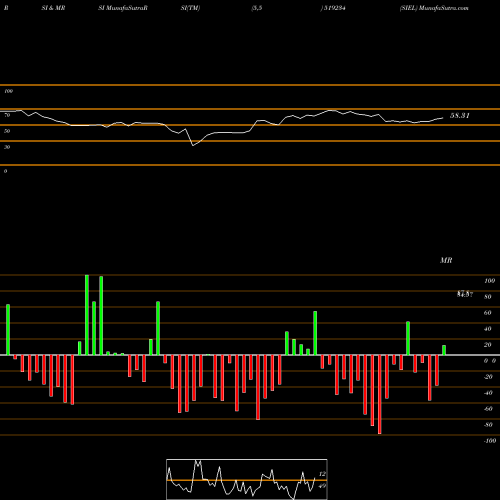This screenshot has width=500, height=500.
Task: Click the value 12 in mini chart
Action: (x=322, y=474)
